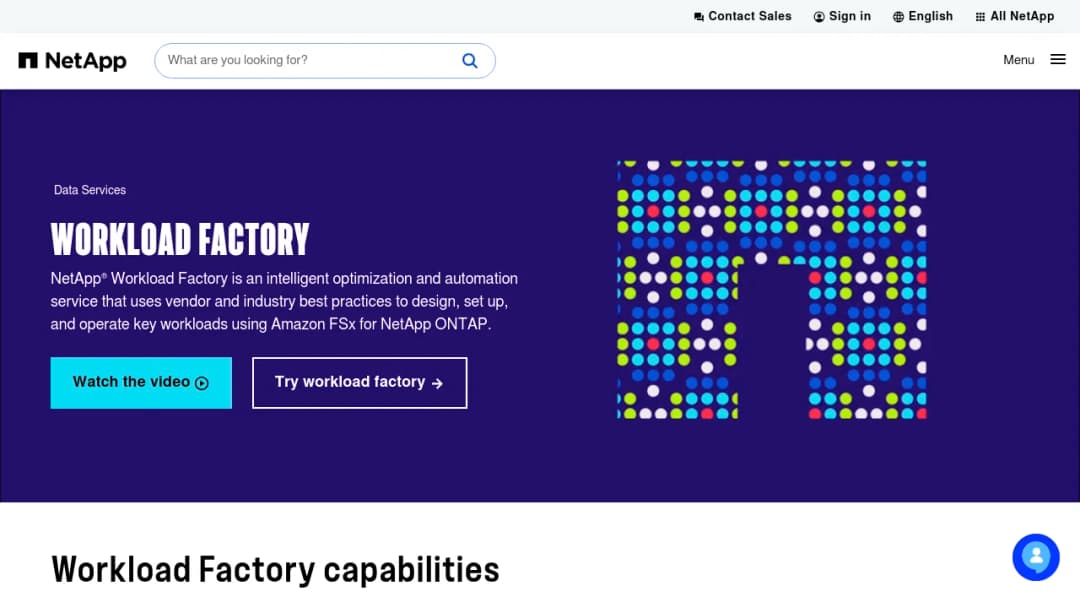Click the Workload Factory capabilities heading
The image size is (1080, 608).
click(x=275, y=569)
